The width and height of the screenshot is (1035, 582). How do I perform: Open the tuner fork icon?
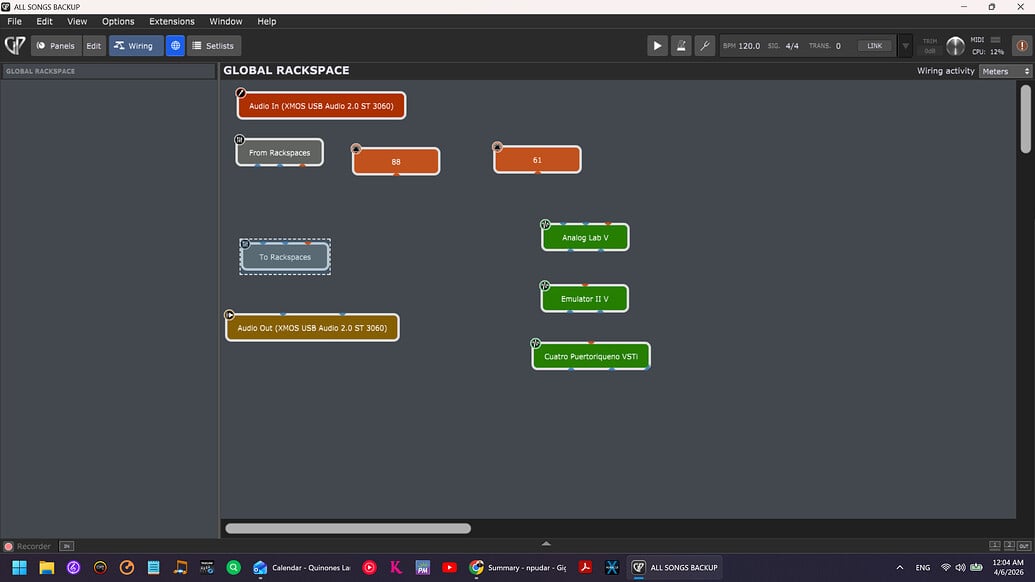(704, 45)
